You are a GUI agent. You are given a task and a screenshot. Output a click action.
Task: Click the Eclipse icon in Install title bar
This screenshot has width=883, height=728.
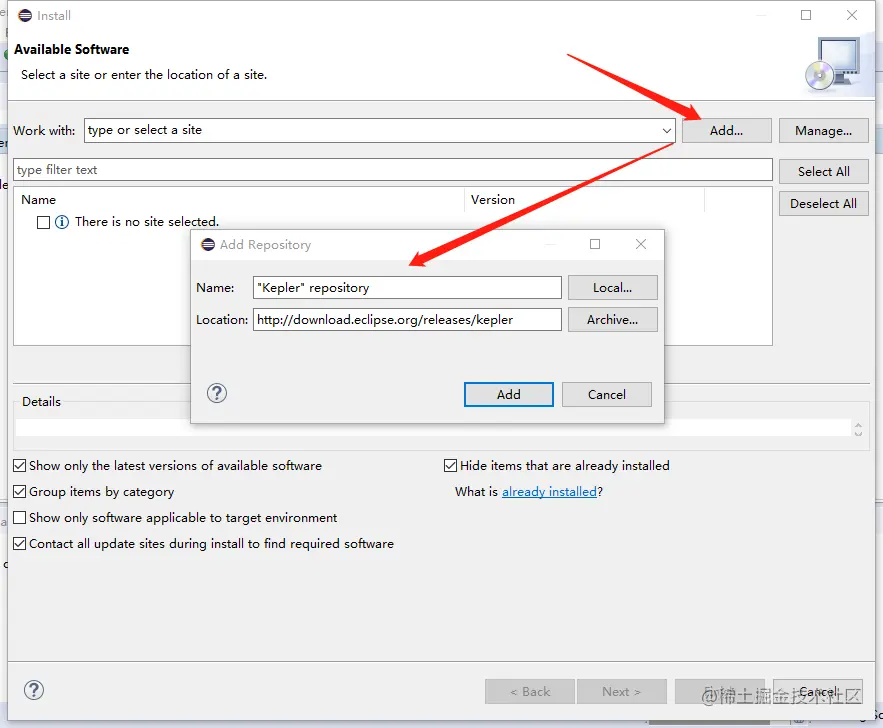pyautogui.click(x=25, y=15)
